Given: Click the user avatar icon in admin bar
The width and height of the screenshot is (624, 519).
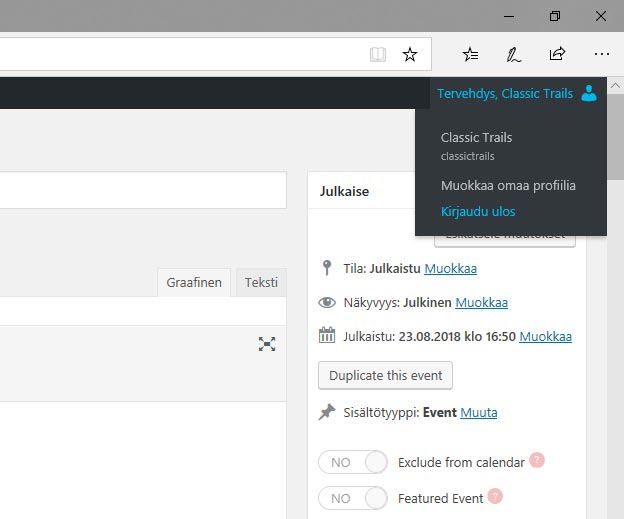Looking at the screenshot, I should click(589, 93).
